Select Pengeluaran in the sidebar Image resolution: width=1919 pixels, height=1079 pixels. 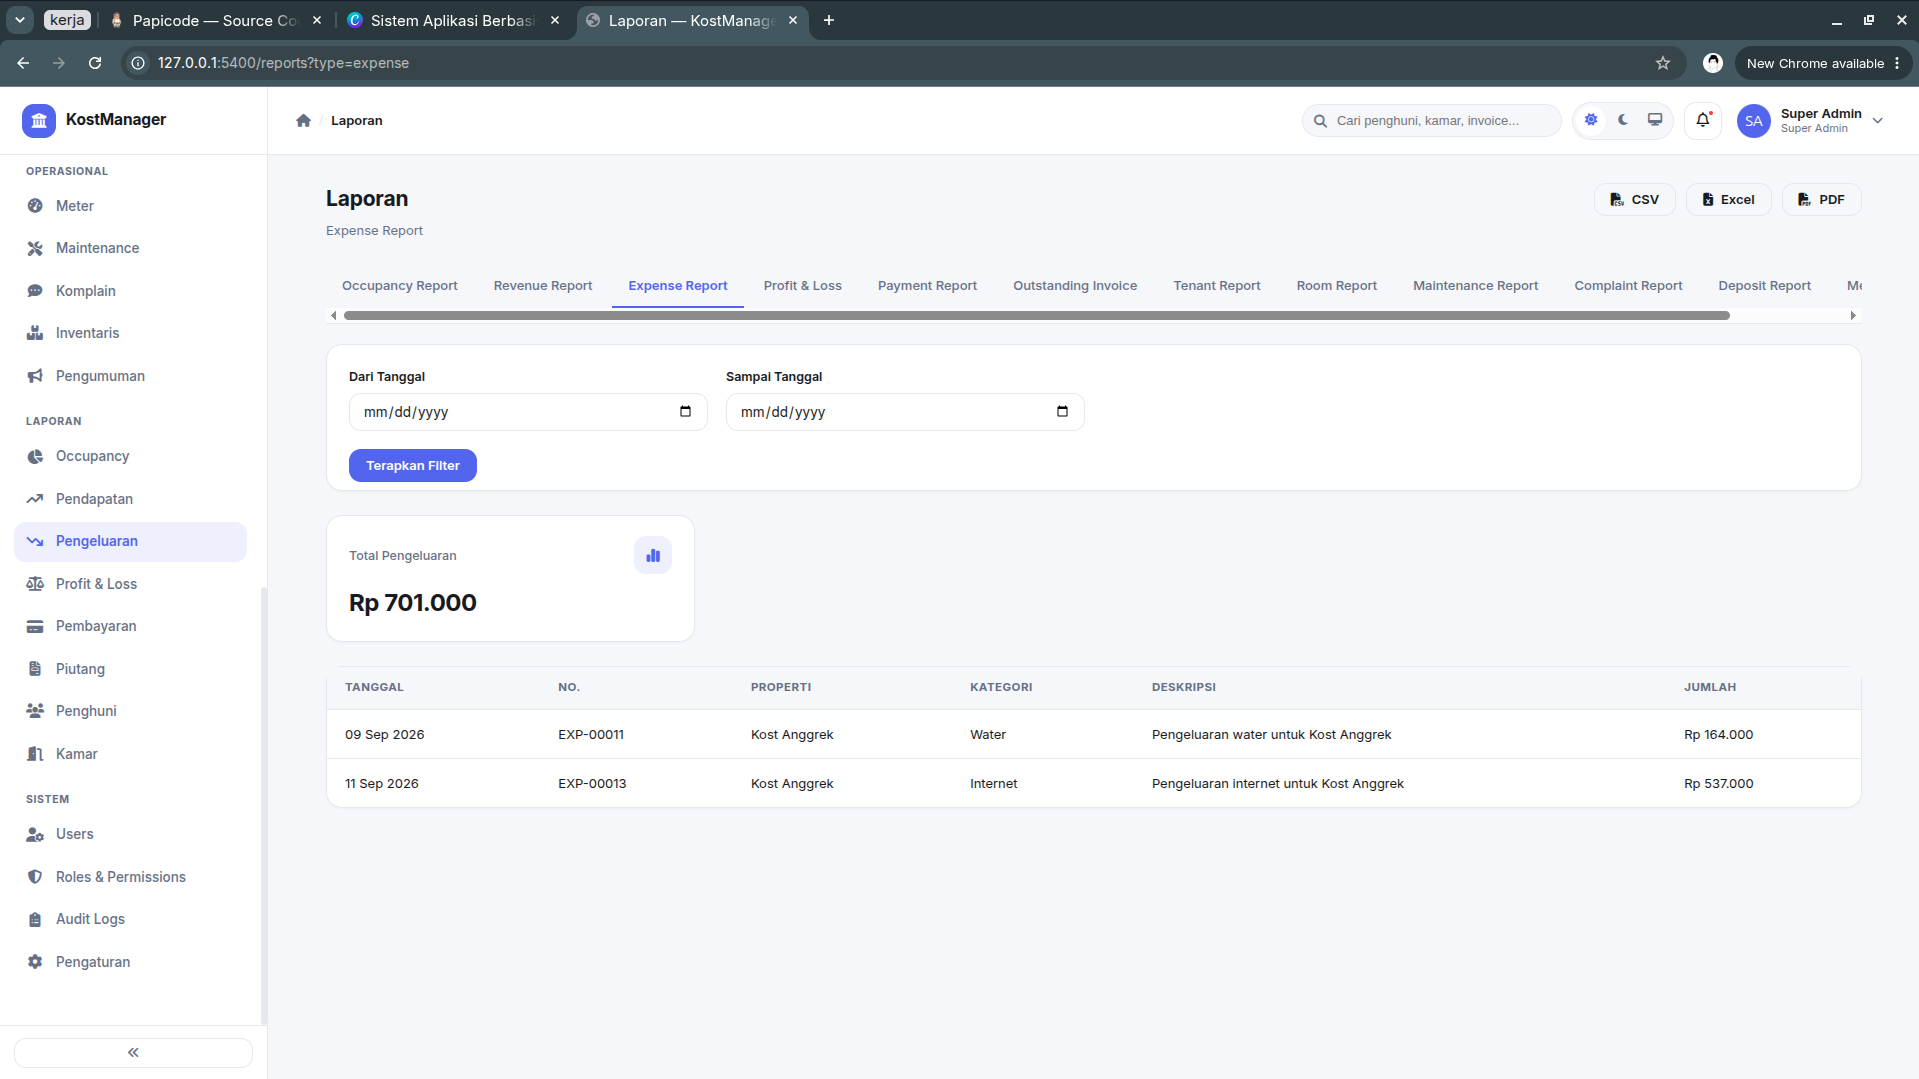pyautogui.click(x=130, y=541)
